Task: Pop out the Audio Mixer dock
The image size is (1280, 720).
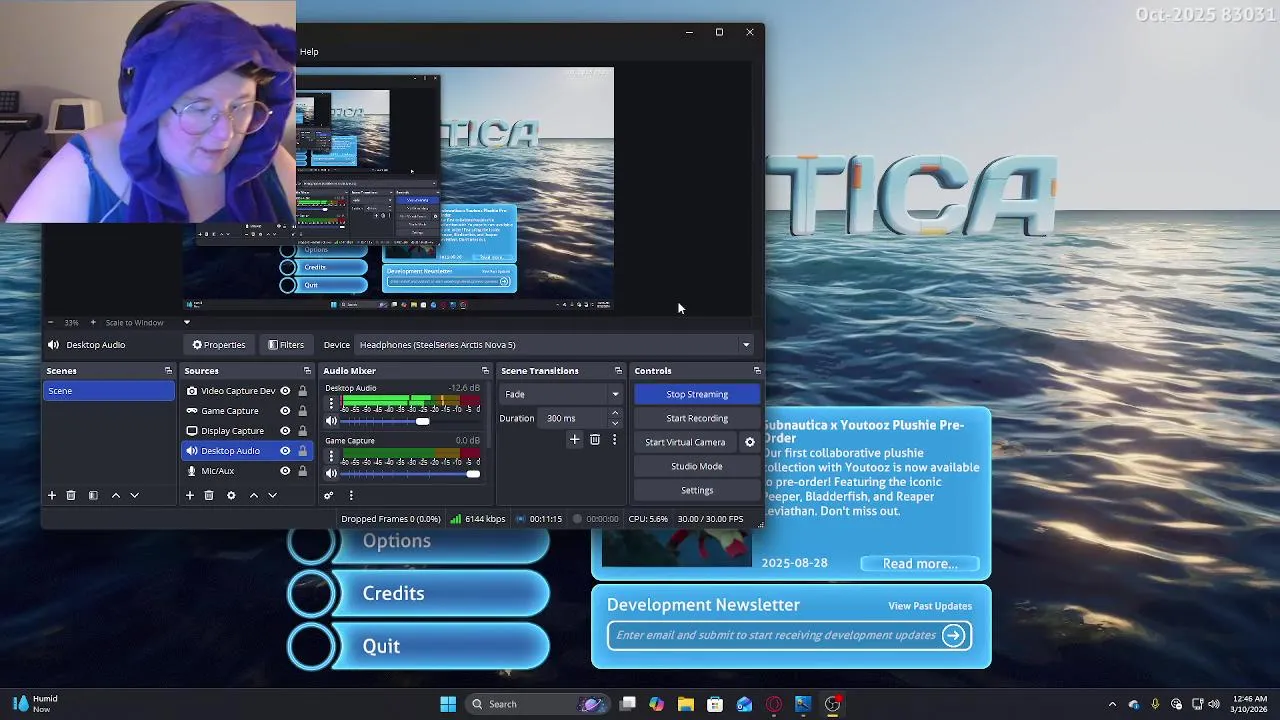Action: 485,371
